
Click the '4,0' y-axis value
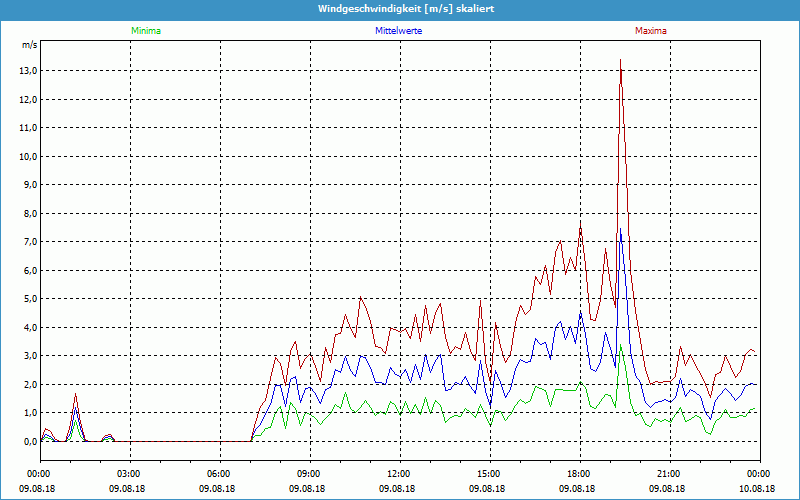point(31,328)
